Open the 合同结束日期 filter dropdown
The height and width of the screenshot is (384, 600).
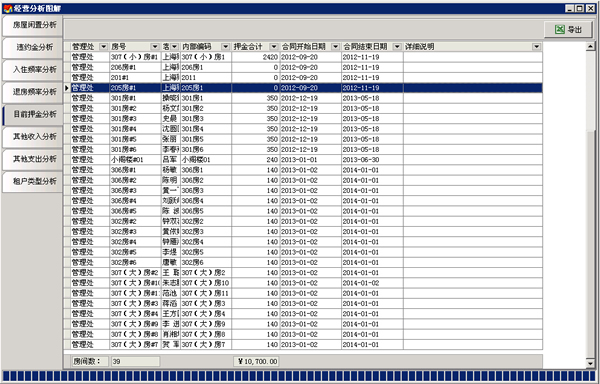(397, 47)
